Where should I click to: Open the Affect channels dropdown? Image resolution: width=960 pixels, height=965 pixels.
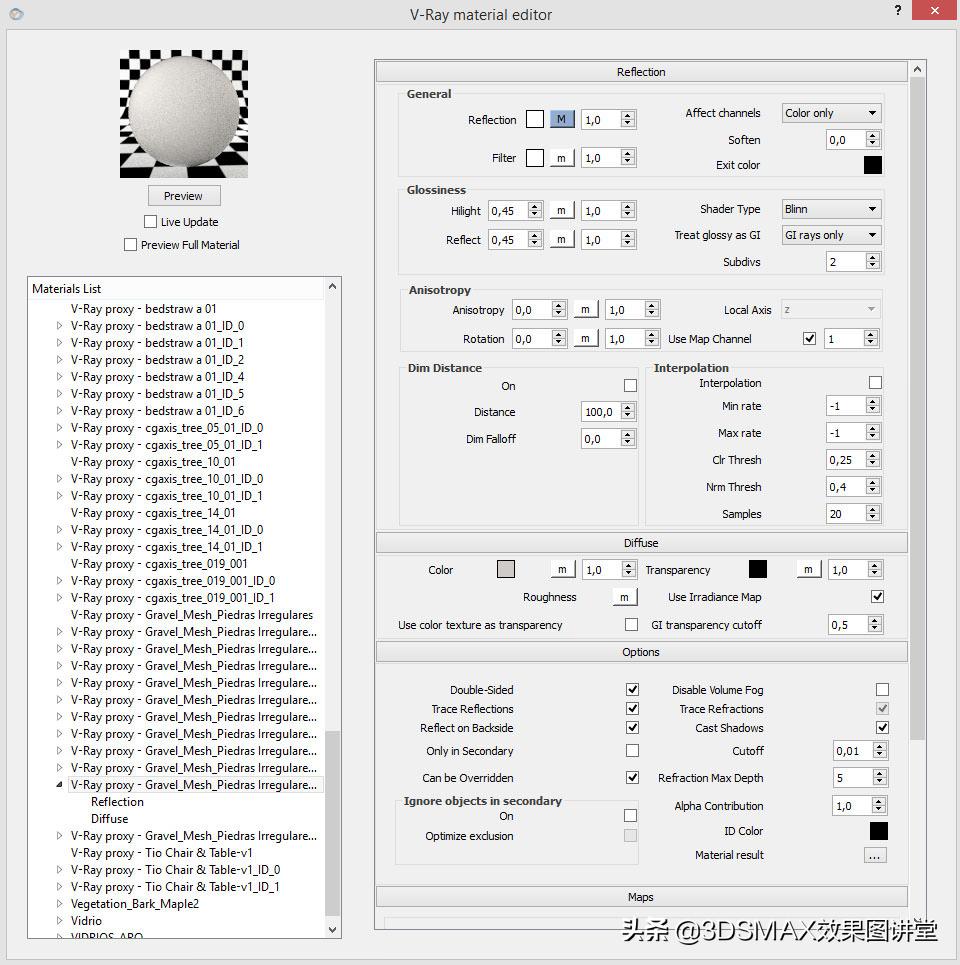(830, 113)
